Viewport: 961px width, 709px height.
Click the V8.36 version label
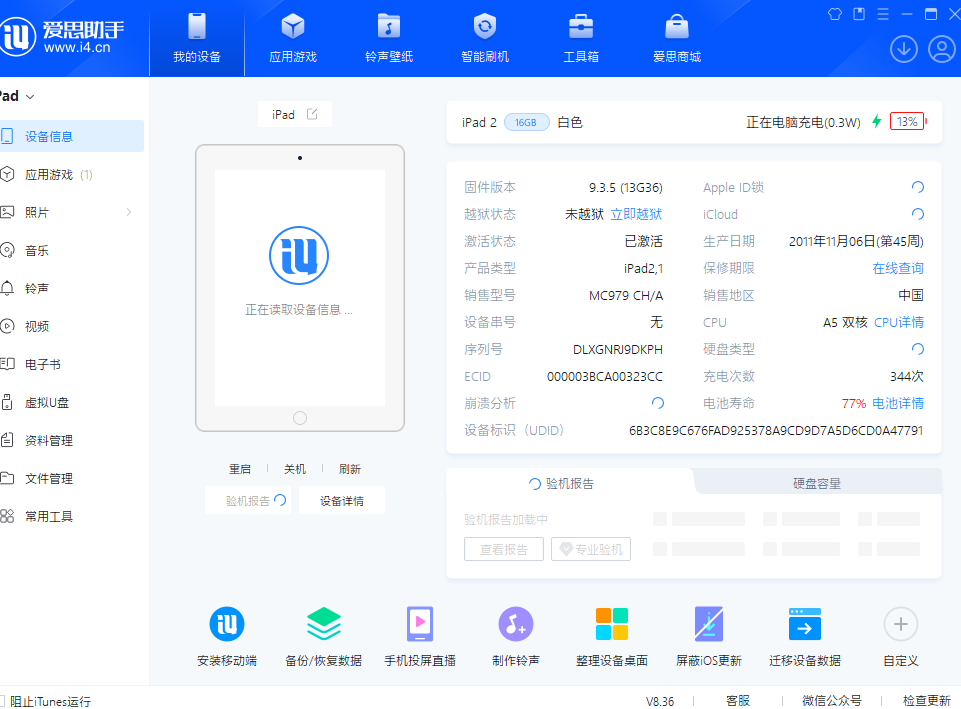[x=659, y=701]
